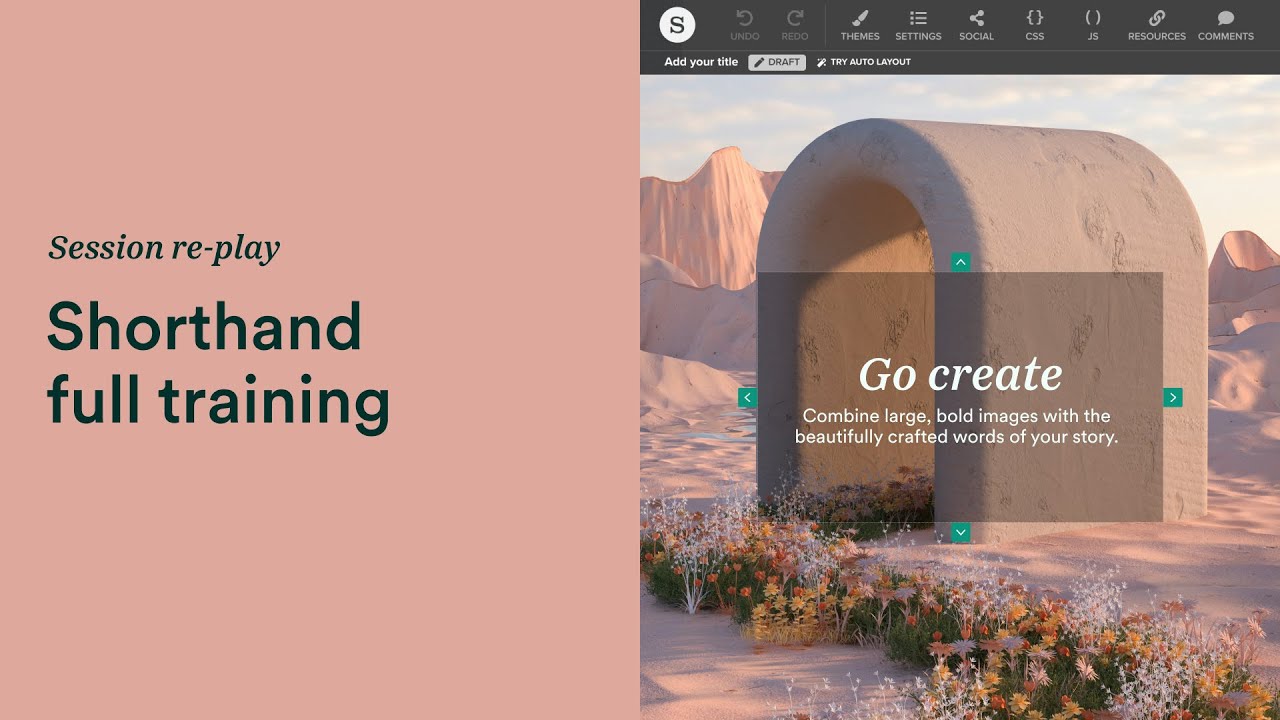Click the 'Session re-play' caption
Screen dimensions: 1280x720
(164, 247)
